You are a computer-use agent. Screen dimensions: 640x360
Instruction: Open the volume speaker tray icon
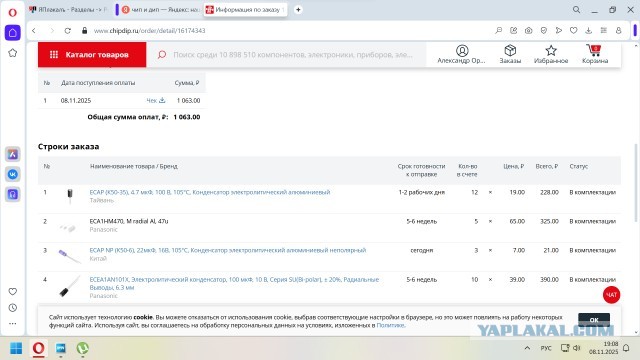[x=577, y=348]
